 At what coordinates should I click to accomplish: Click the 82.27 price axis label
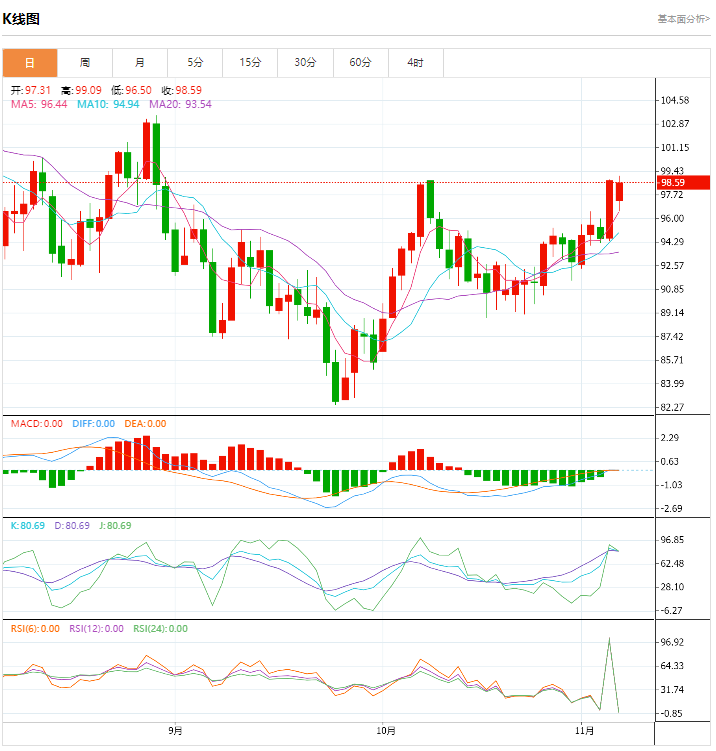[672, 407]
